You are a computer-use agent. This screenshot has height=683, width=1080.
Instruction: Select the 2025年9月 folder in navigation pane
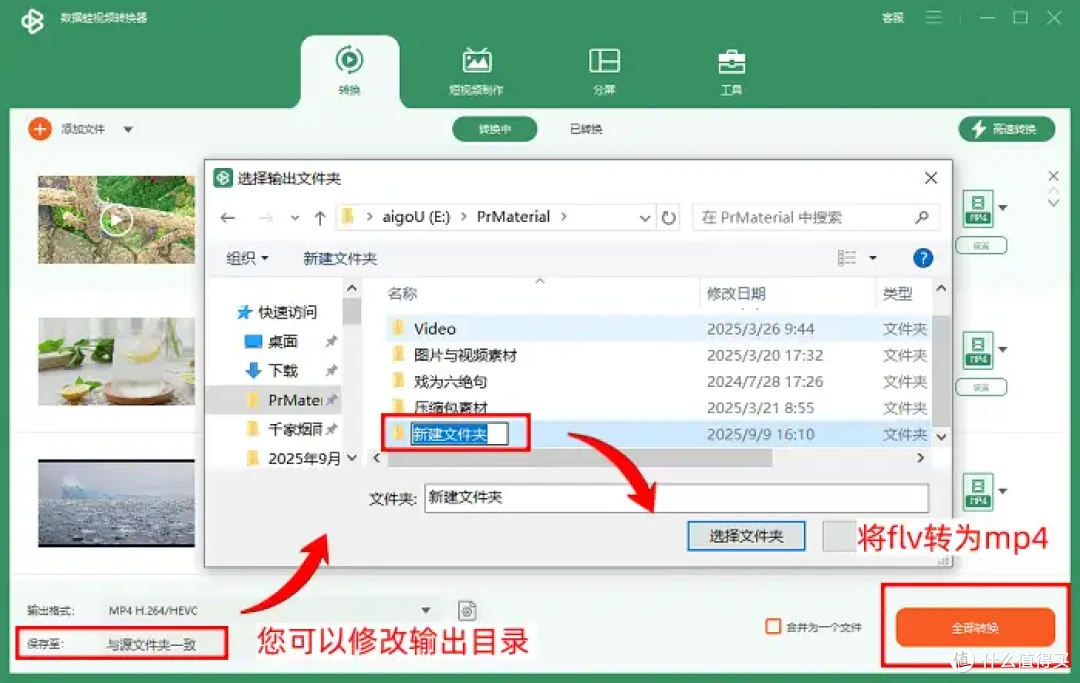pos(293,458)
